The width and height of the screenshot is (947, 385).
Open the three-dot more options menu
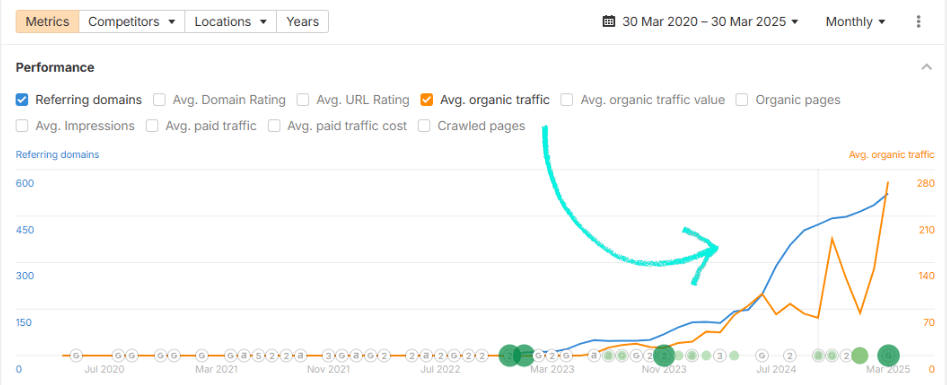(919, 22)
